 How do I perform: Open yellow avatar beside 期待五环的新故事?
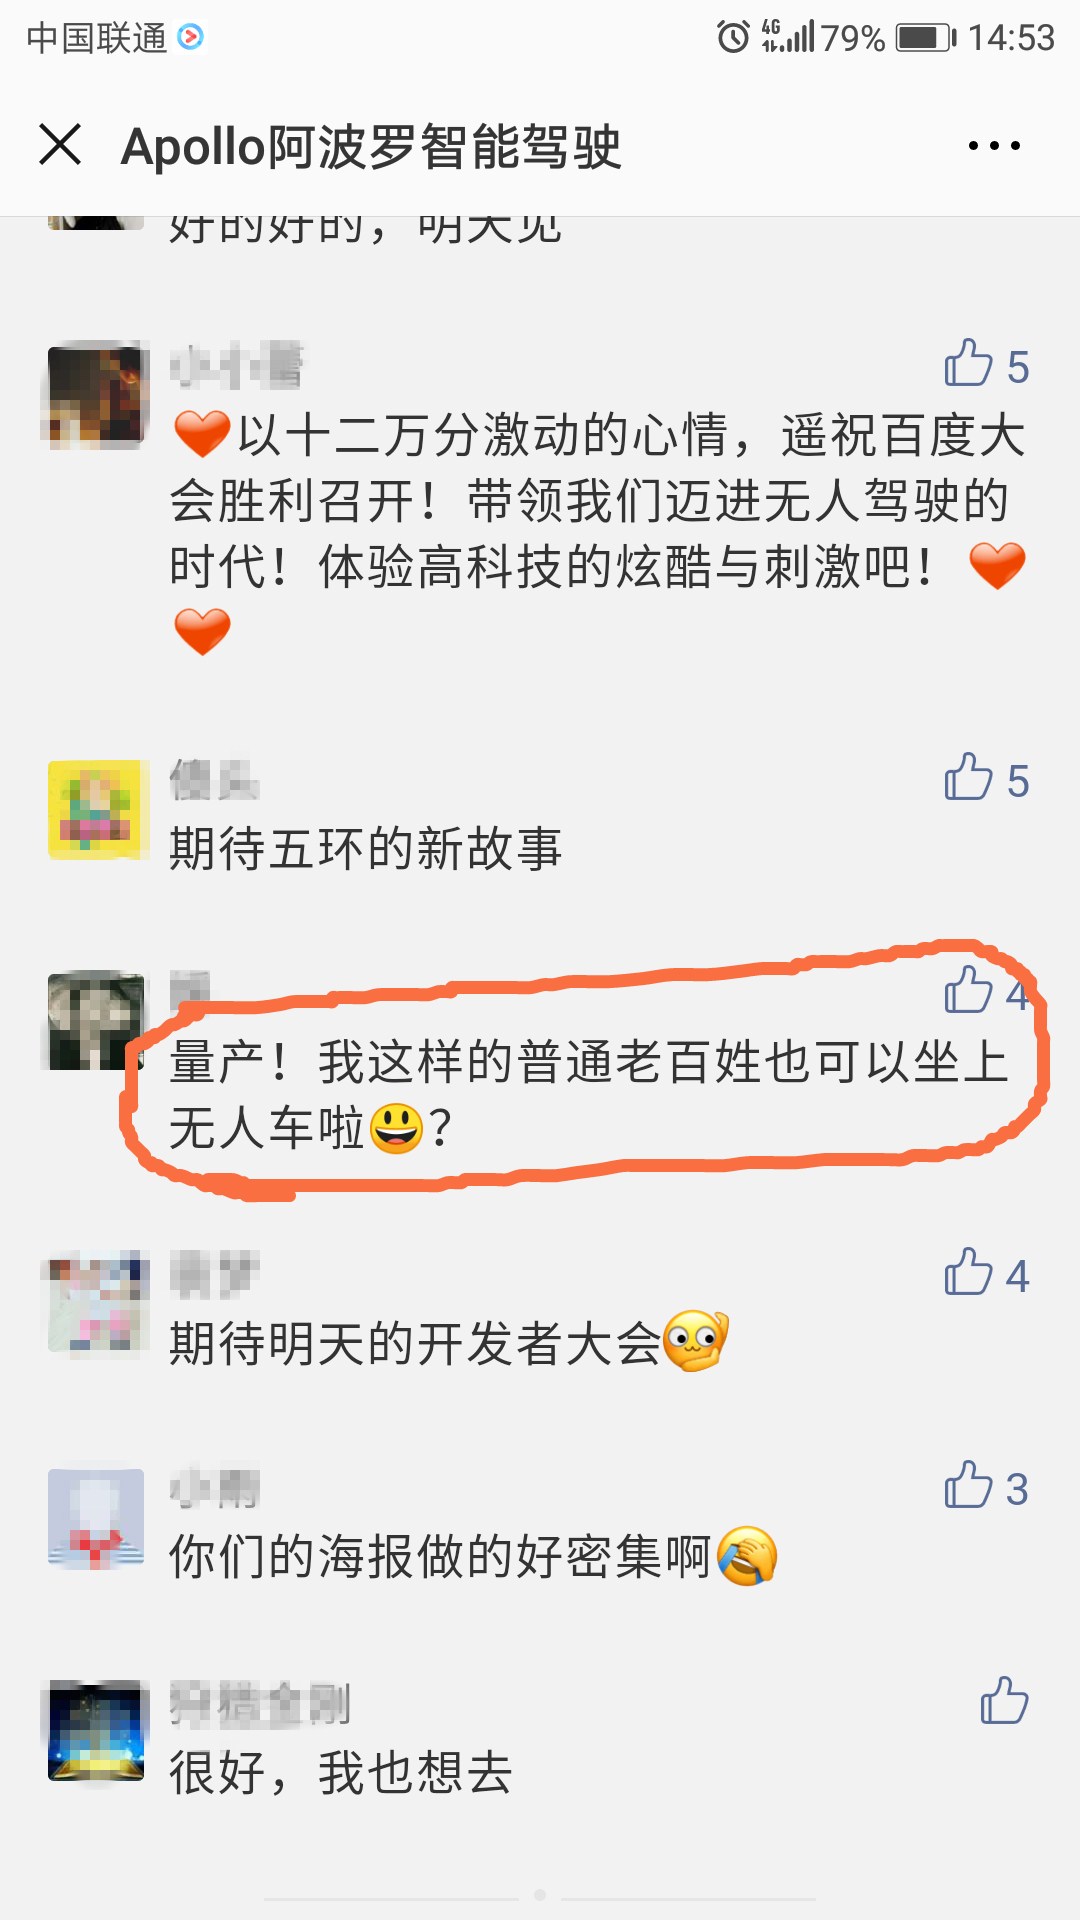coord(98,810)
